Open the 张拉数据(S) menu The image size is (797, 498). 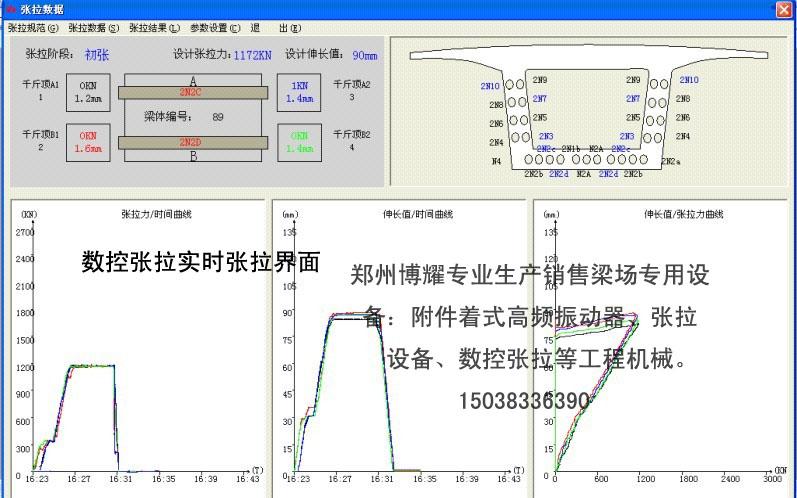pos(94,28)
